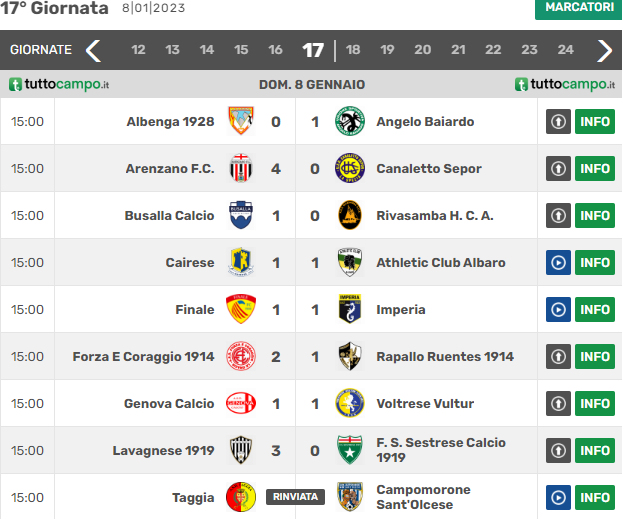Click the upload icon for Albenga 1928 match
622x519 pixels.
tap(558, 121)
